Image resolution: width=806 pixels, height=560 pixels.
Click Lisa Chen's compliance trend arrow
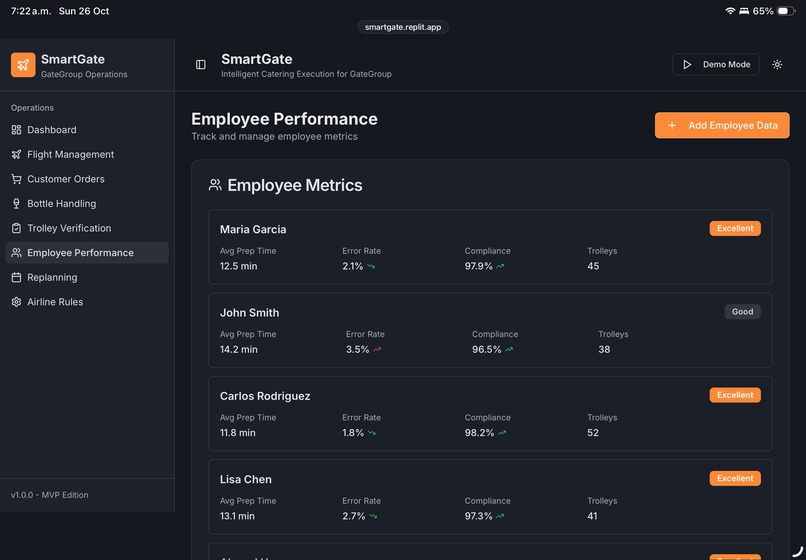(x=500, y=516)
